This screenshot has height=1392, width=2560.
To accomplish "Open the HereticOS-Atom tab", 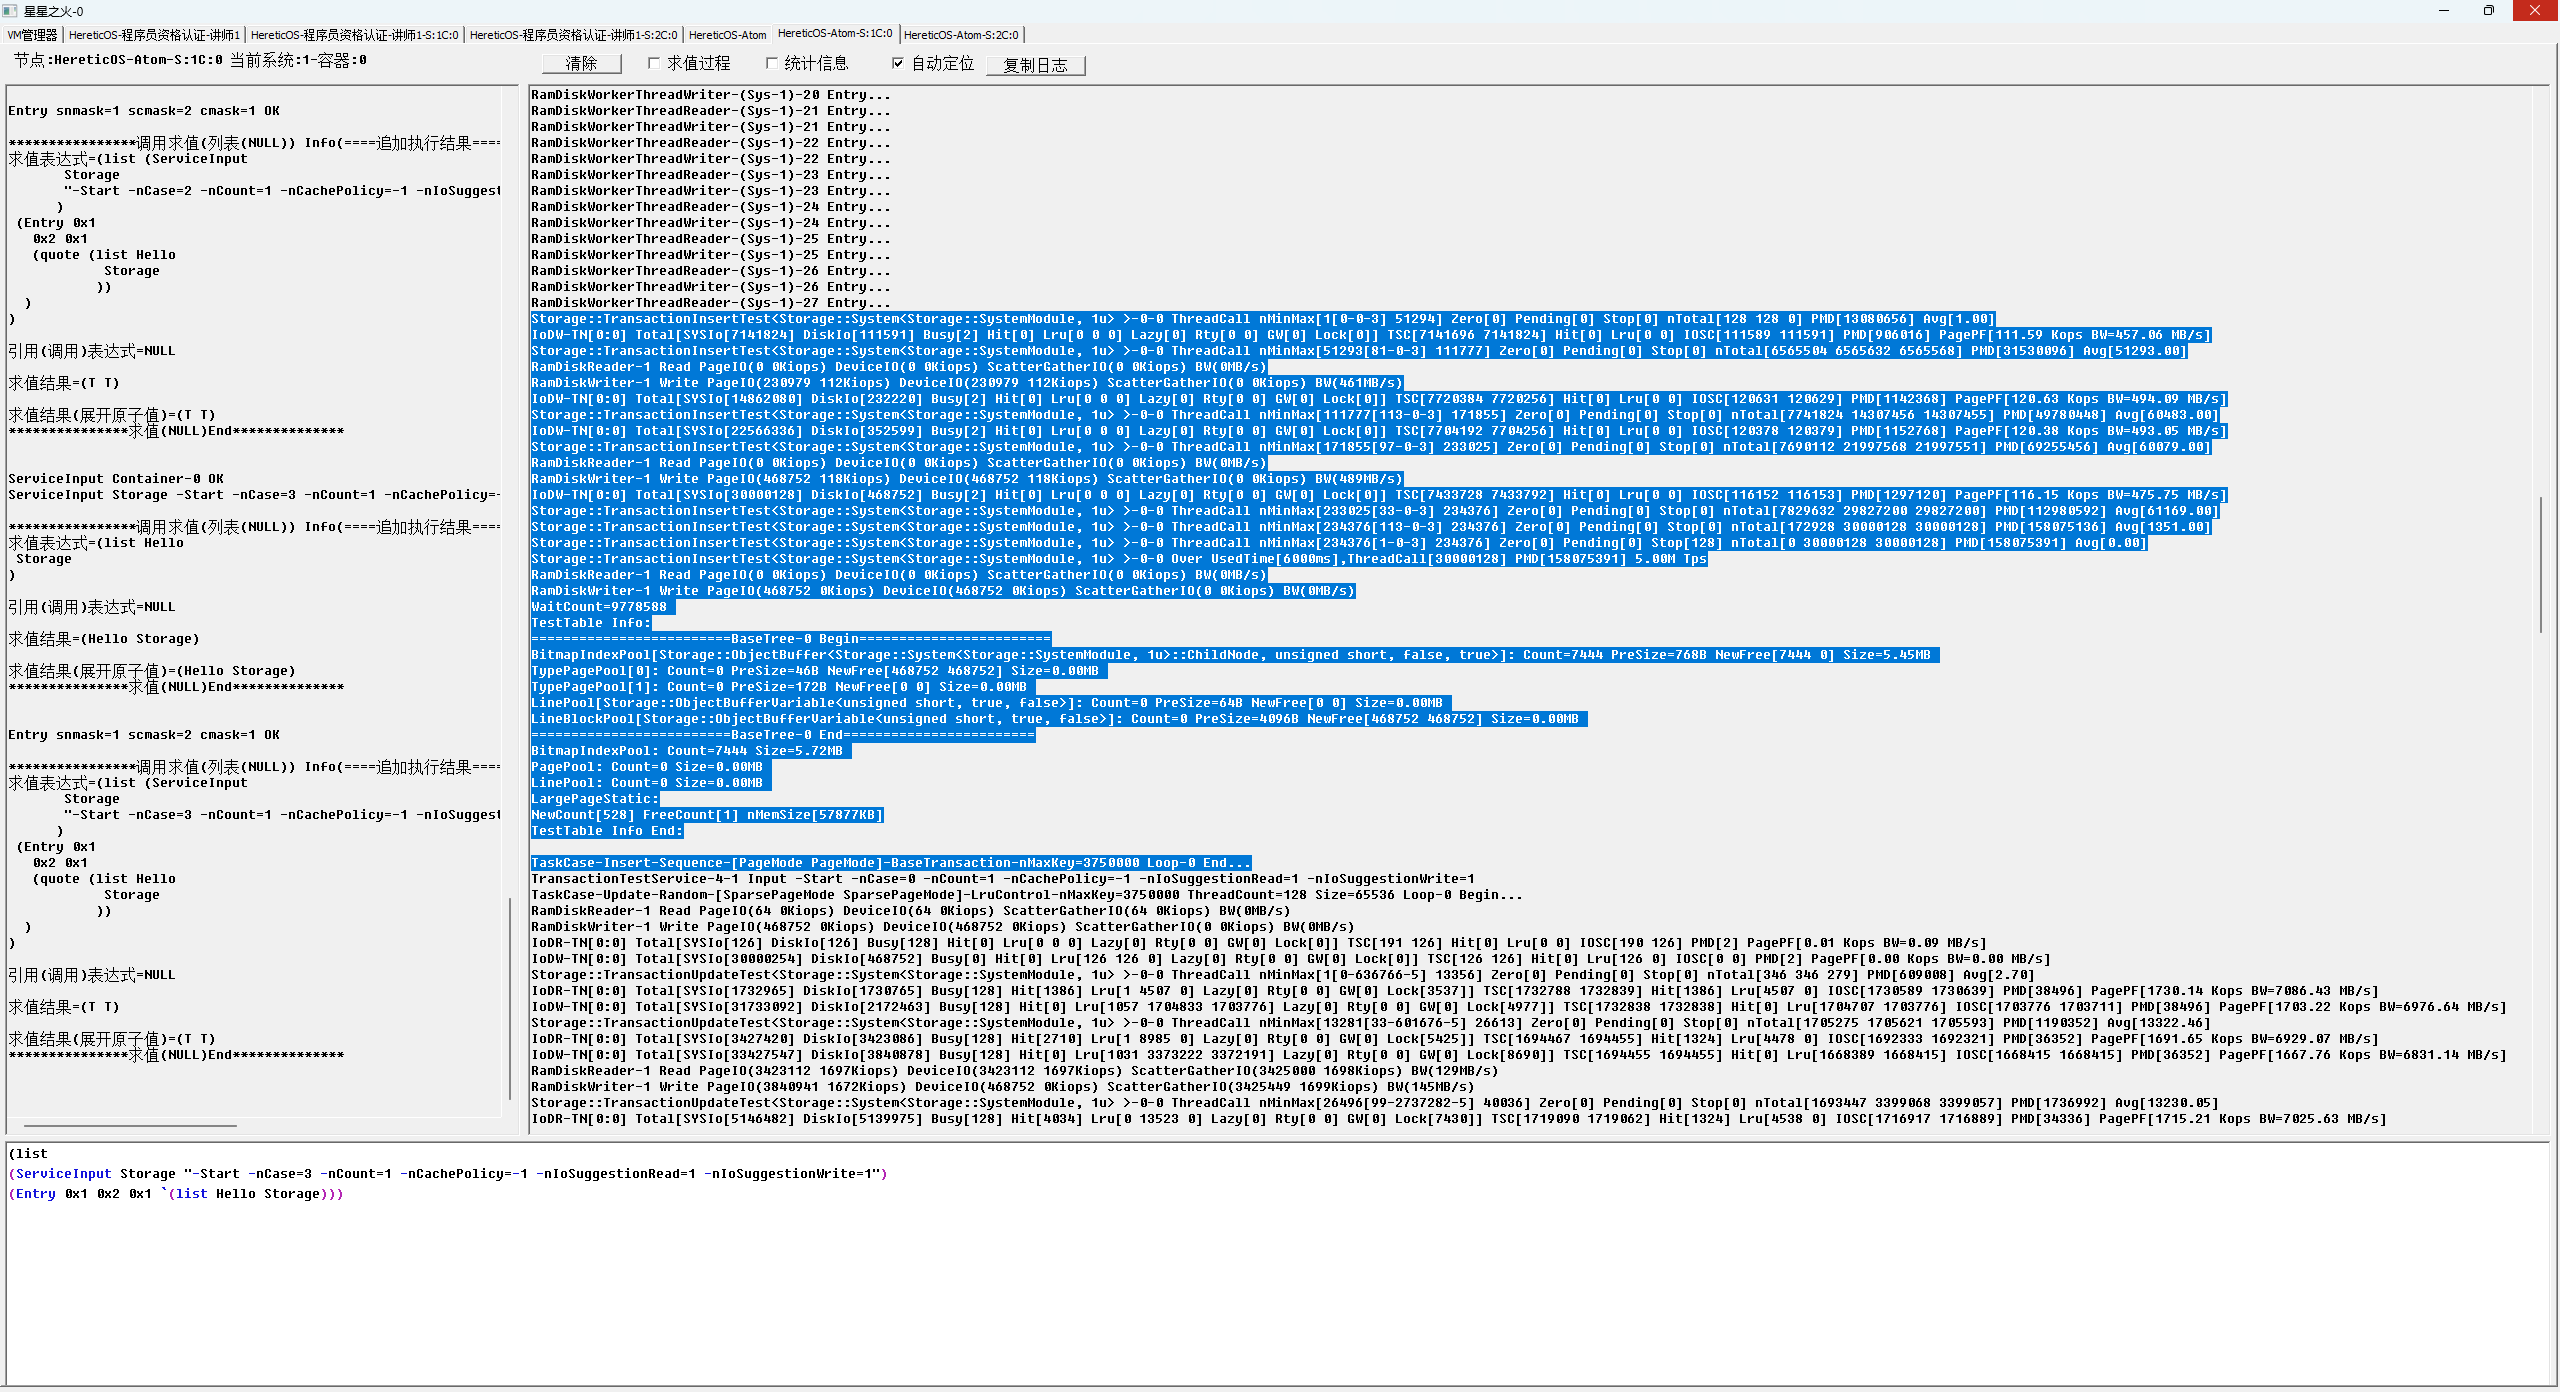I will click(x=727, y=35).
